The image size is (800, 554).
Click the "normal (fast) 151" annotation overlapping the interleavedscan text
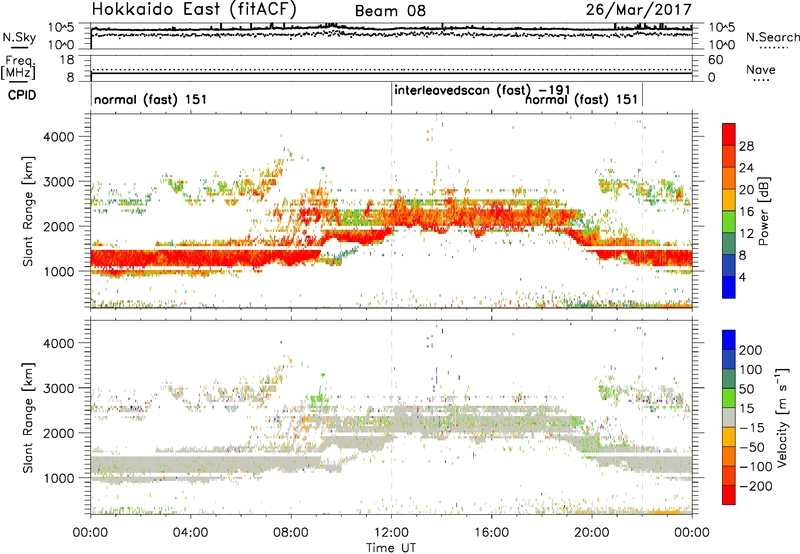pyautogui.click(x=582, y=99)
